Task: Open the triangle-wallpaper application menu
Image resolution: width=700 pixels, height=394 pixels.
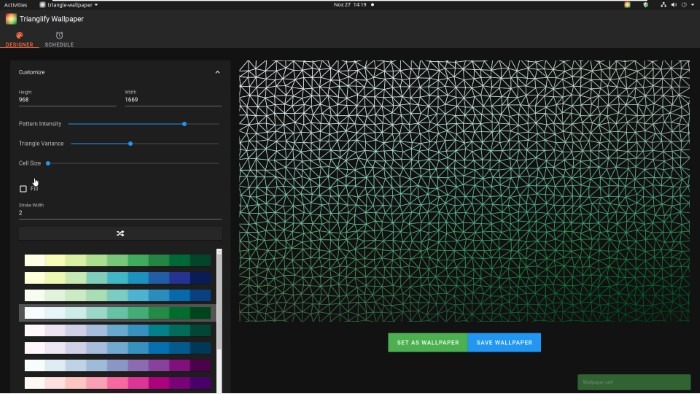Action: tap(68, 4)
